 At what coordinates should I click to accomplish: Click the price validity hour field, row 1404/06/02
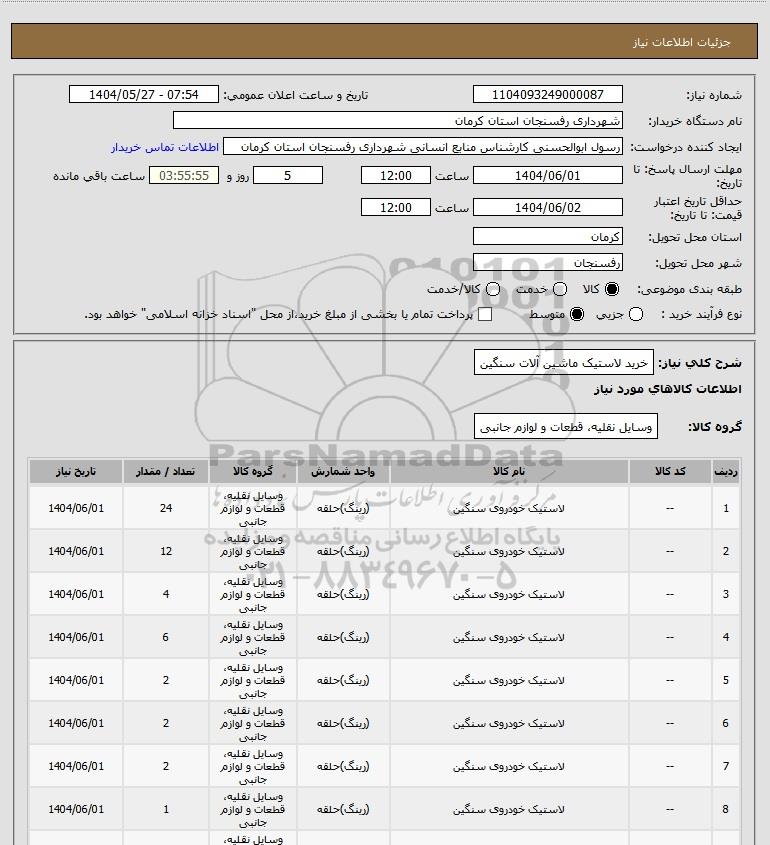(x=396, y=207)
